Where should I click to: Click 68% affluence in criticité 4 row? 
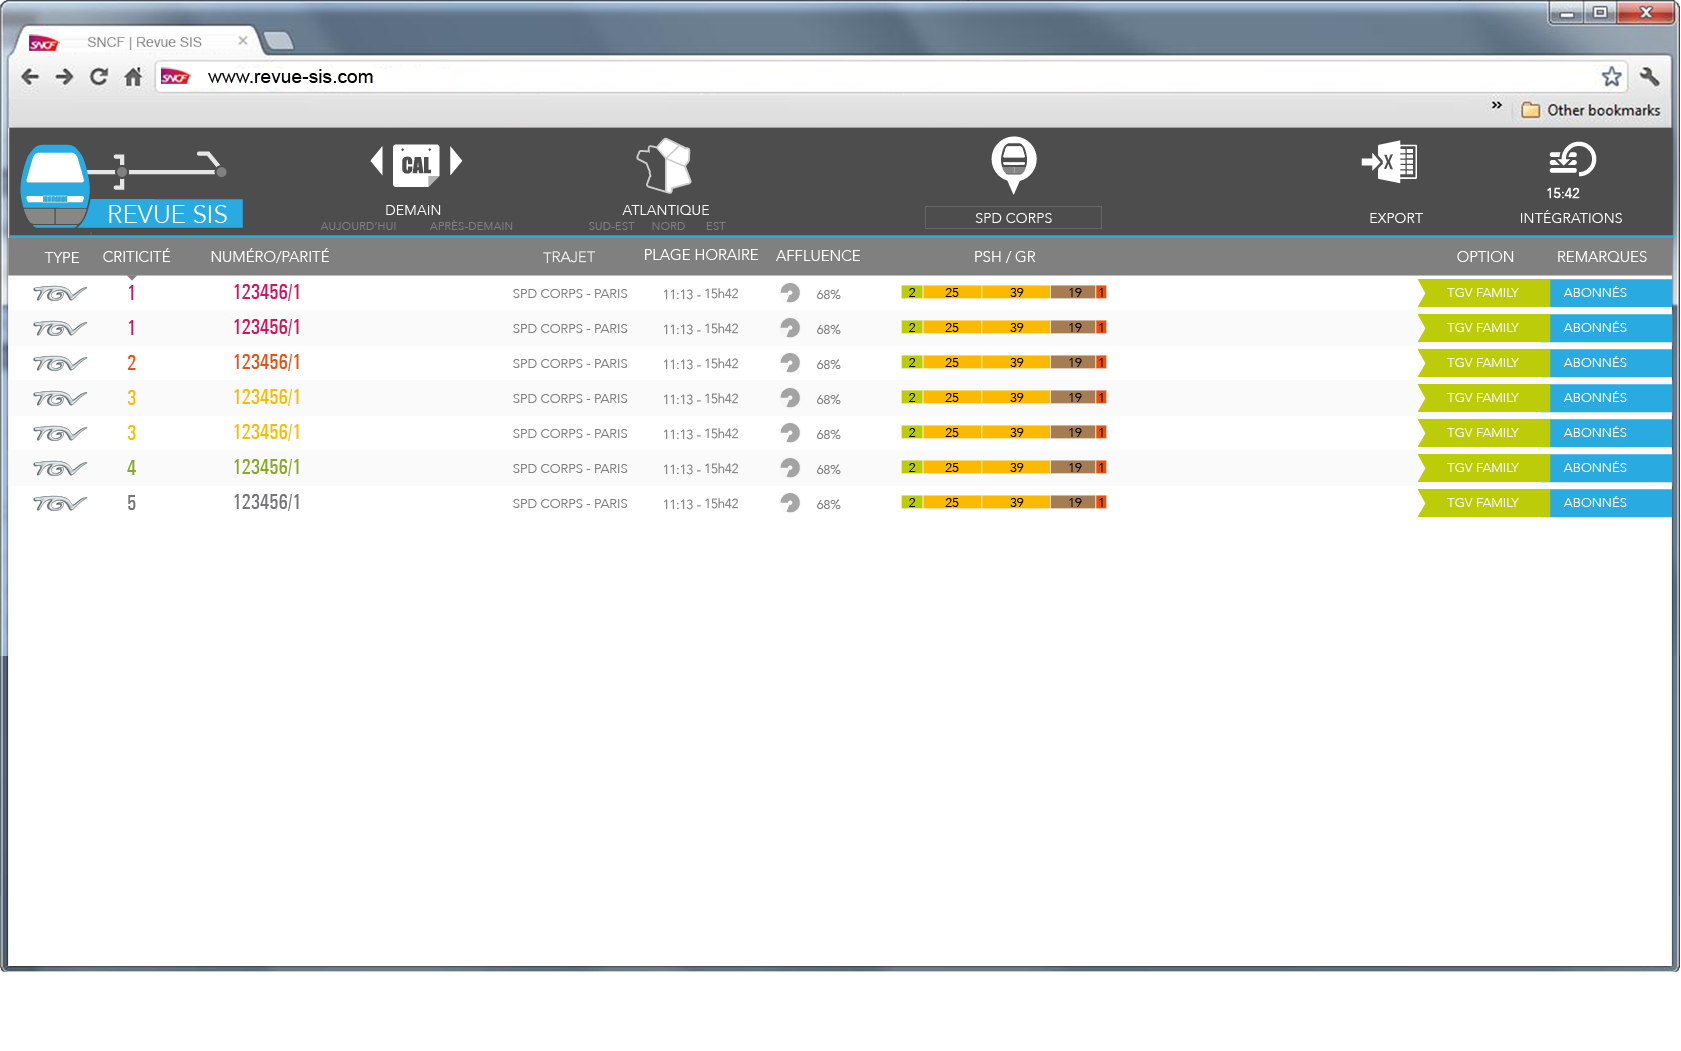828,469
